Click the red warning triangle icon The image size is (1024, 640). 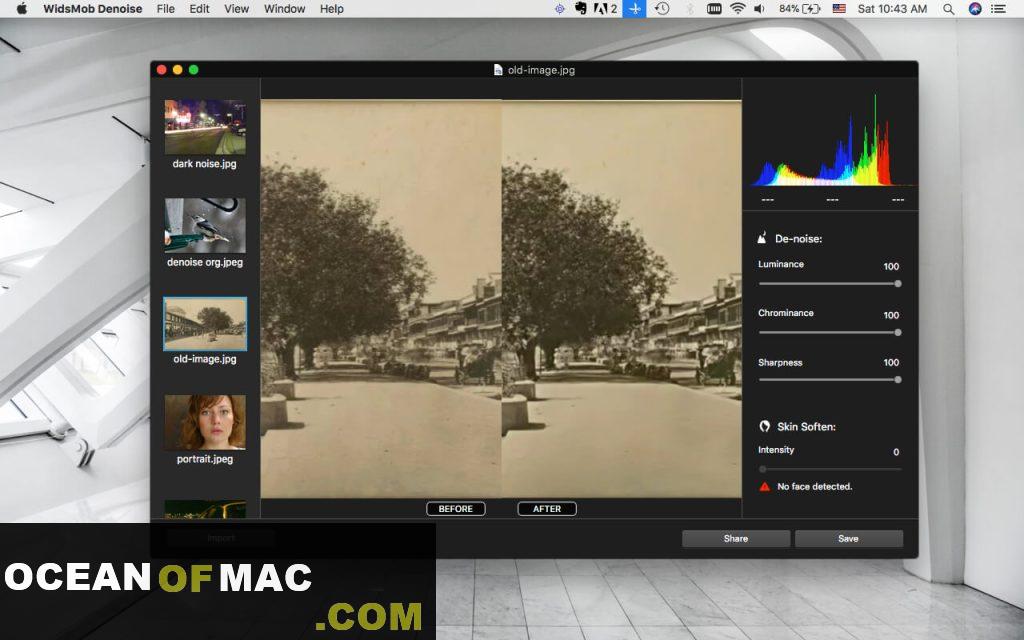coord(765,486)
